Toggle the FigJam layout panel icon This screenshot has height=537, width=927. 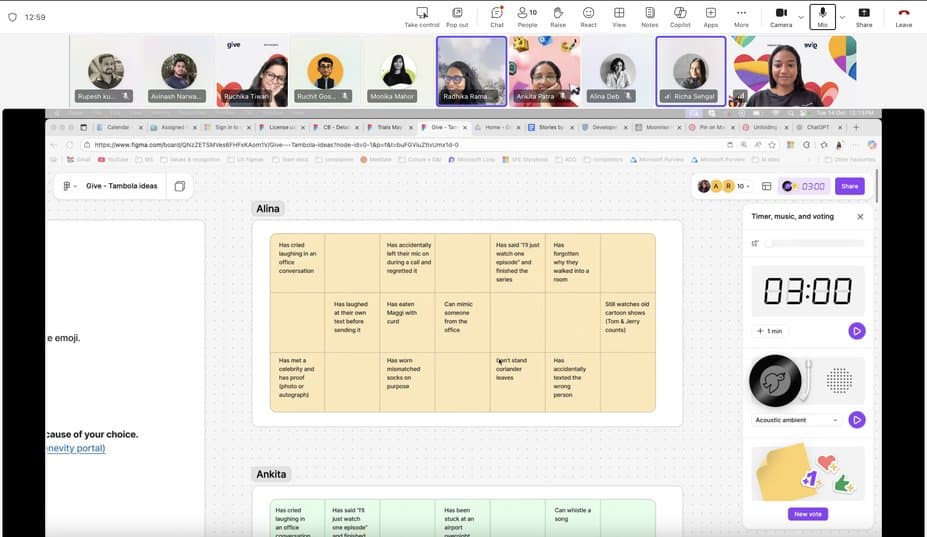[766, 186]
